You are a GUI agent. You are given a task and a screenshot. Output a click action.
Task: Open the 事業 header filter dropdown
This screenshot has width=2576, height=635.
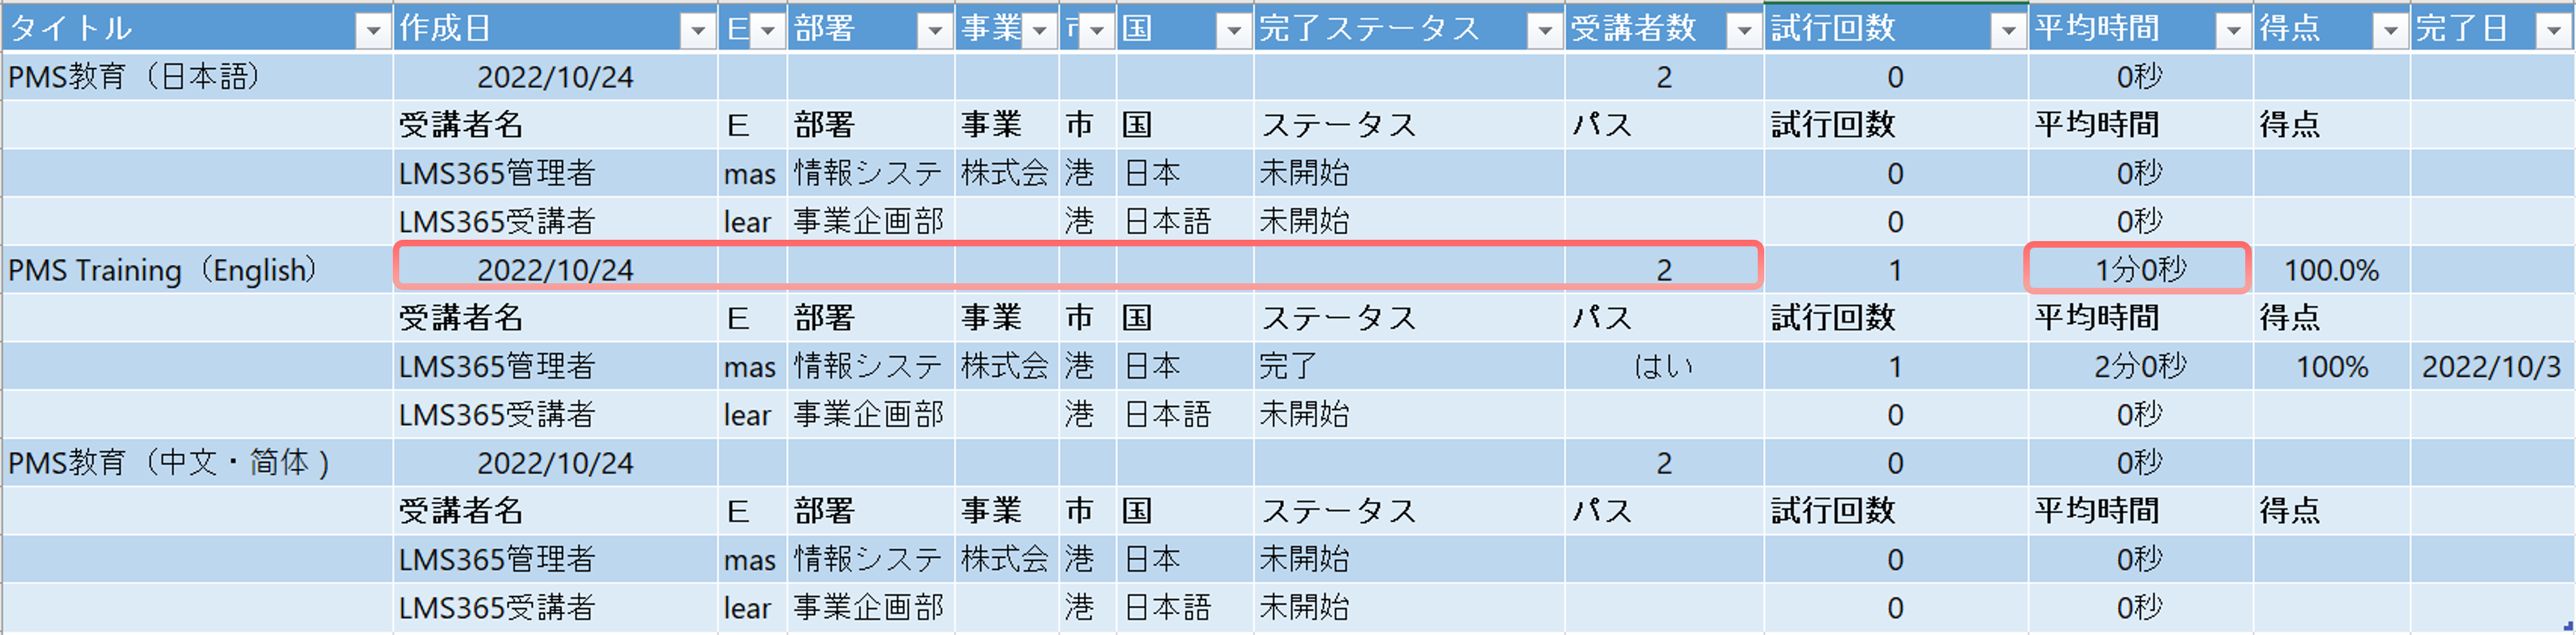click(x=1040, y=30)
